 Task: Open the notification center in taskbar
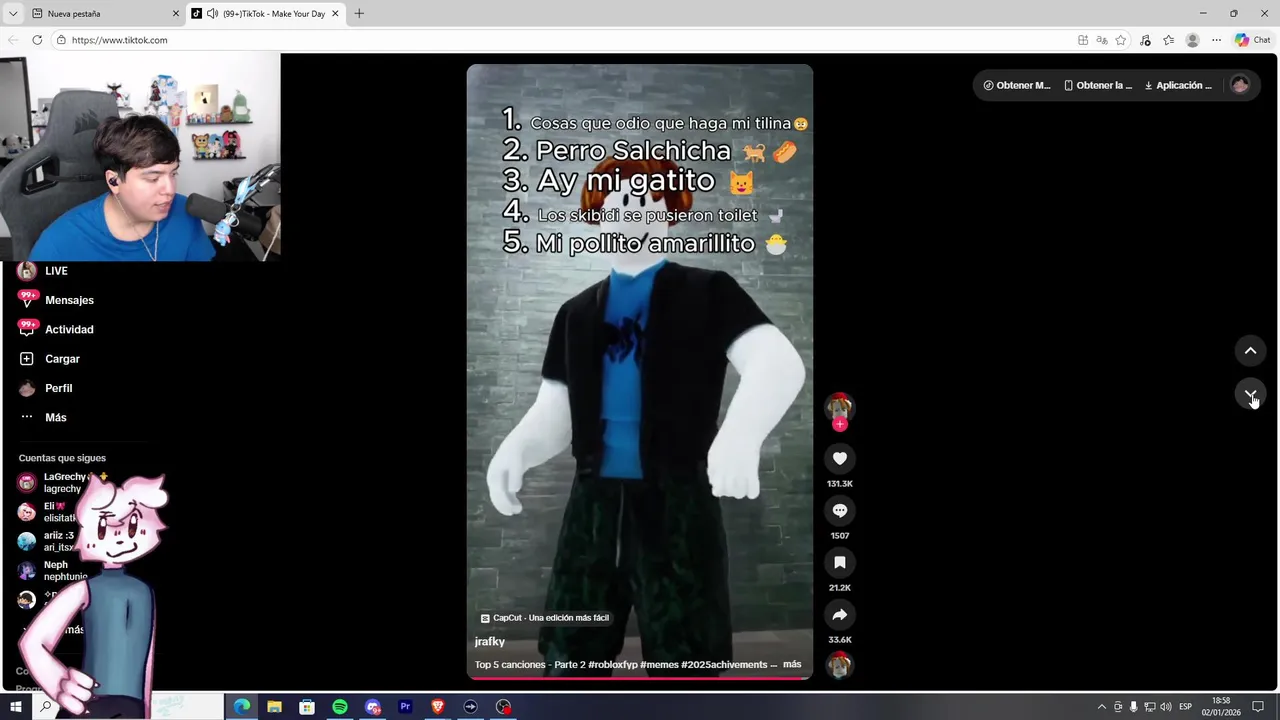[x=1258, y=707]
